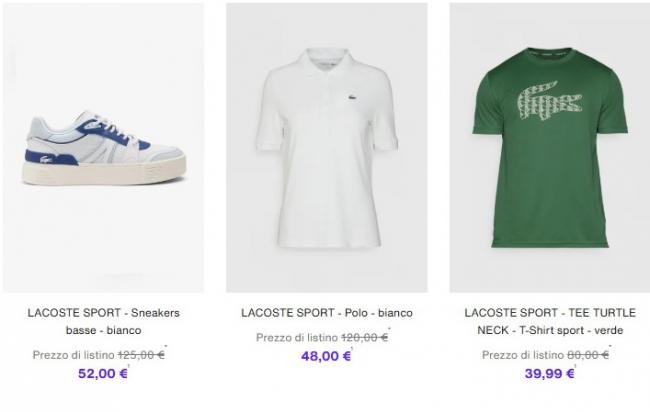The image size is (650, 412).
Task: Select 'LACOSTE SPORT - Sneakers basse - bianco' title
Action: (103, 321)
